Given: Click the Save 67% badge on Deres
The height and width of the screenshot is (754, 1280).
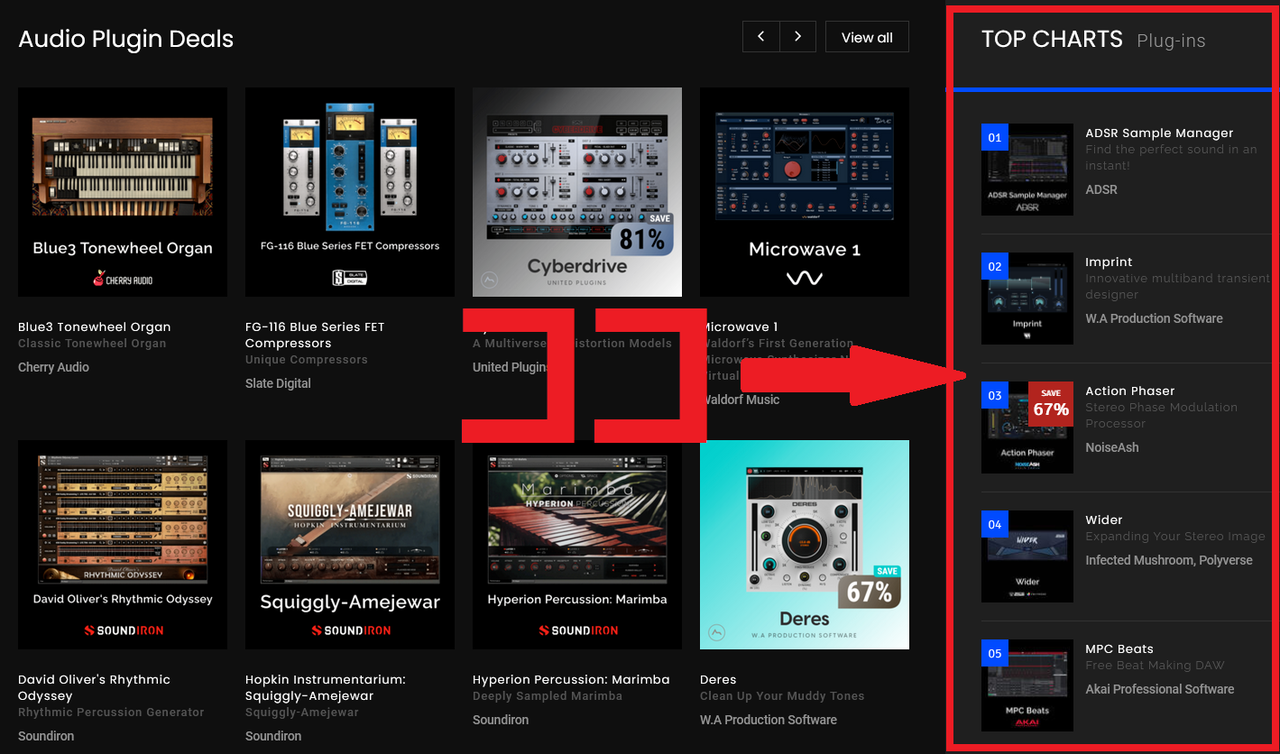Looking at the screenshot, I should click(x=870, y=587).
